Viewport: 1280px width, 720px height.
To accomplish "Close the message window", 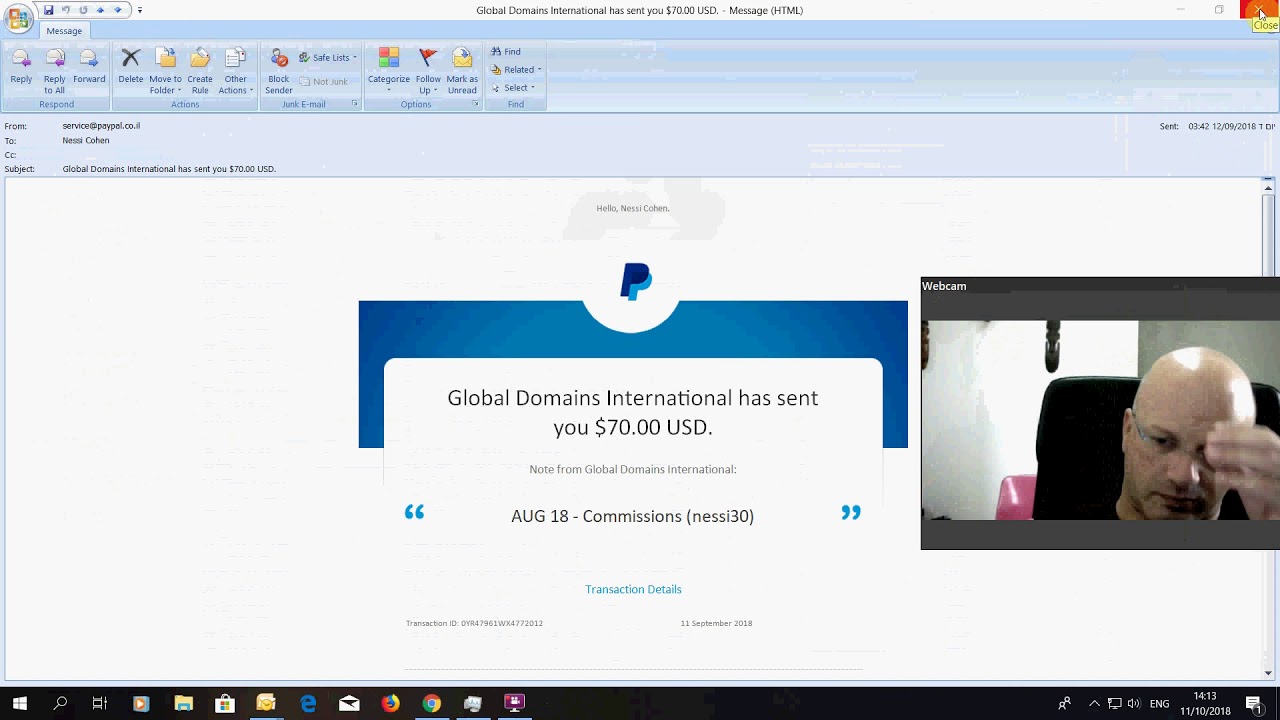I will coord(1260,10).
